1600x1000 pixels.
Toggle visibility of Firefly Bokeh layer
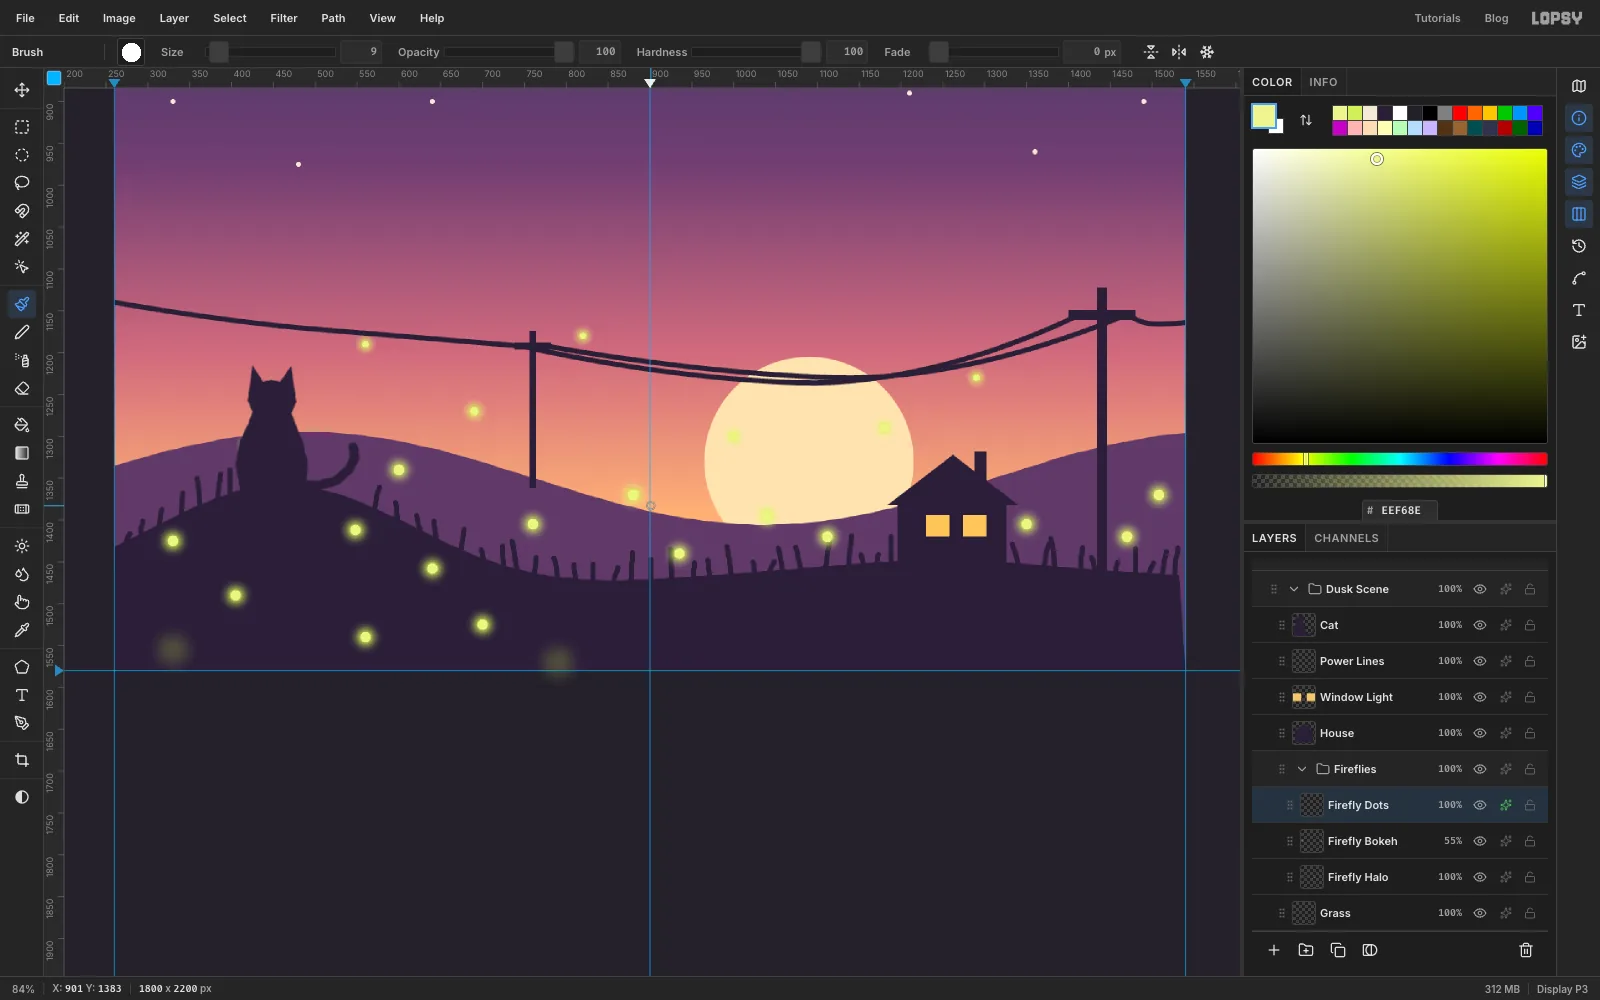click(1480, 841)
